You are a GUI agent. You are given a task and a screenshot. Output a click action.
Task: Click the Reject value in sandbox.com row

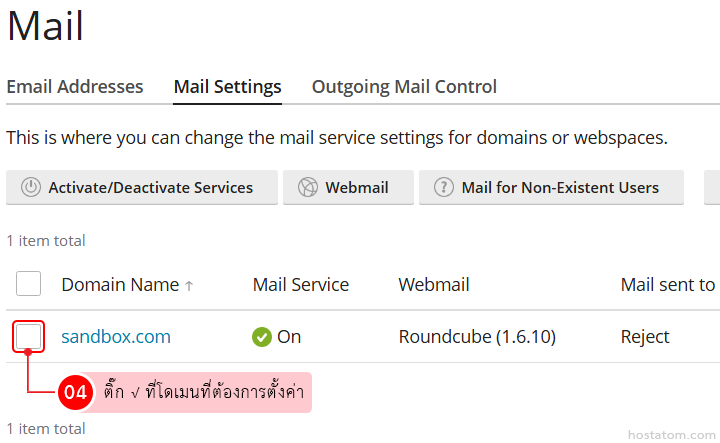[645, 337]
